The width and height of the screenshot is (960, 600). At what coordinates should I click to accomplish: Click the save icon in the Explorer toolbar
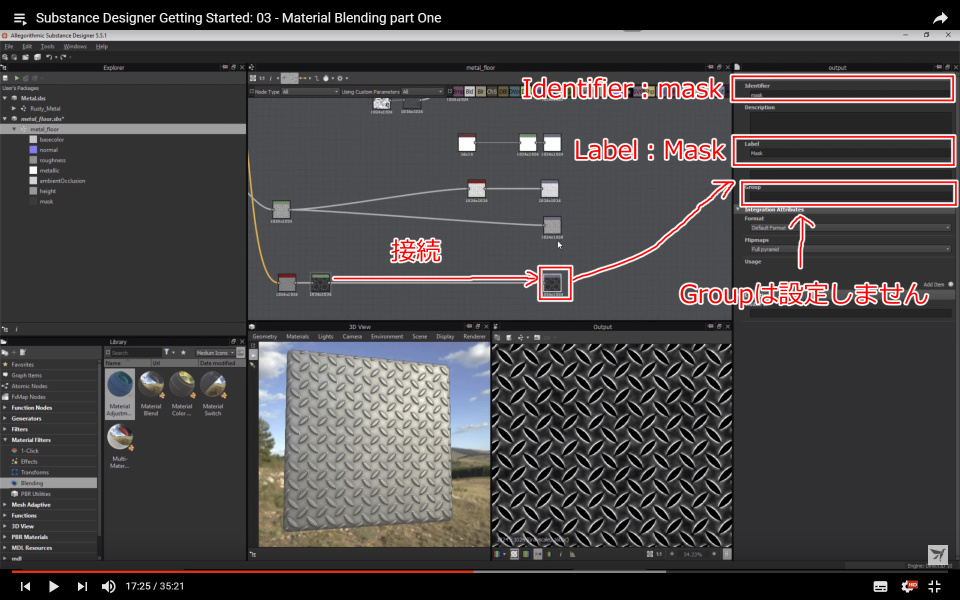coord(6,78)
